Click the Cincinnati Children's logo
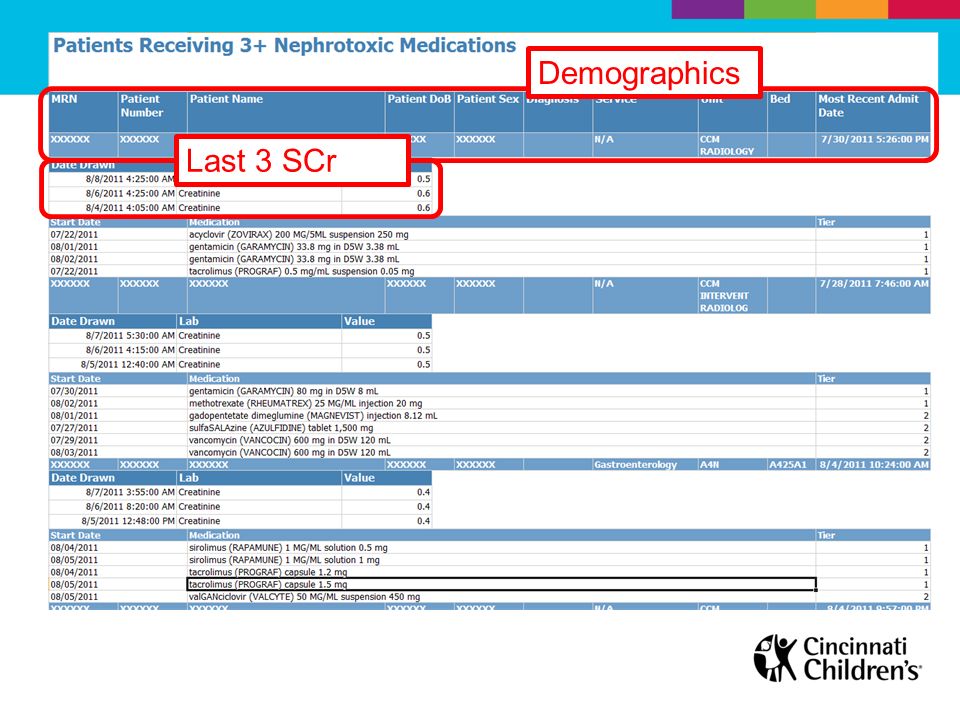Viewport: 960px width, 720px height. point(838,658)
